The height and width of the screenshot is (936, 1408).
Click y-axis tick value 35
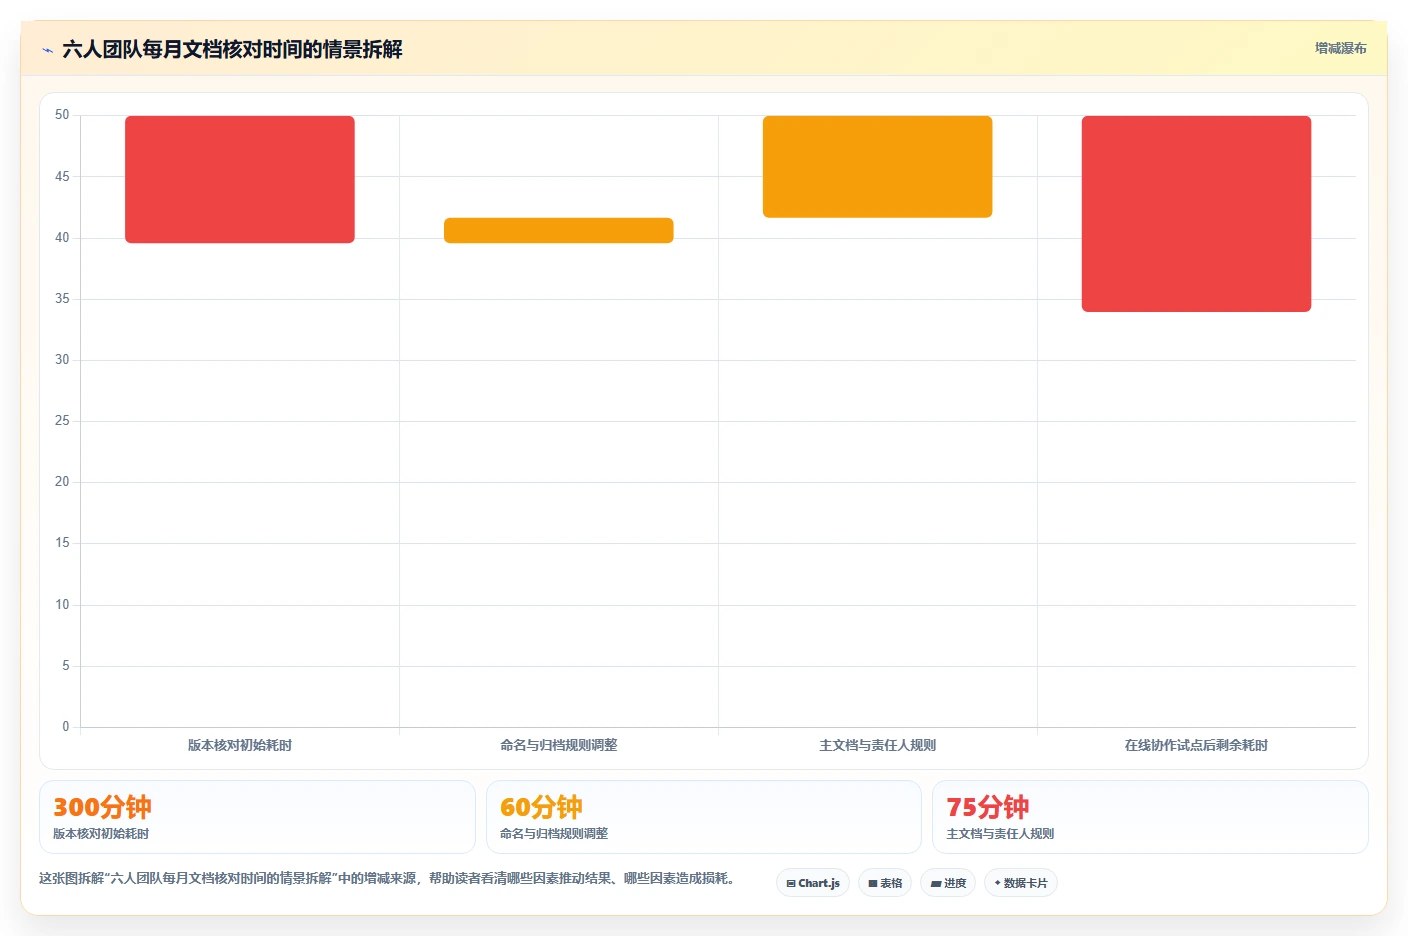[x=62, y=299]
